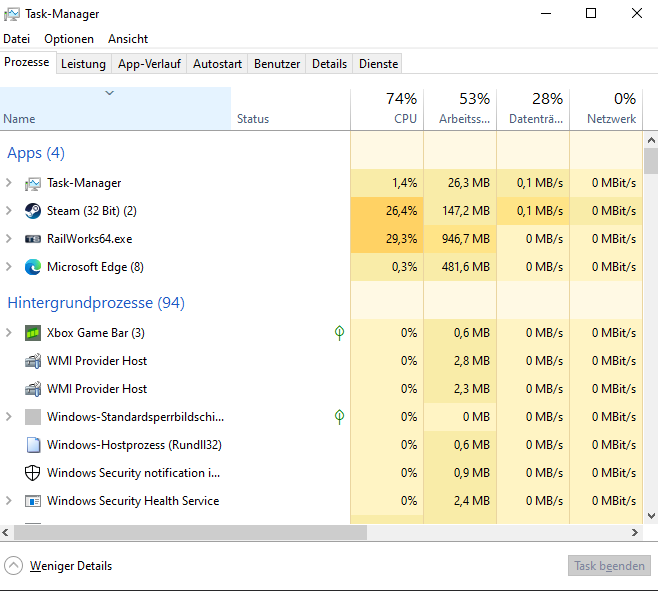
Task: Click the Steam app icon
Action: (33, 211)
